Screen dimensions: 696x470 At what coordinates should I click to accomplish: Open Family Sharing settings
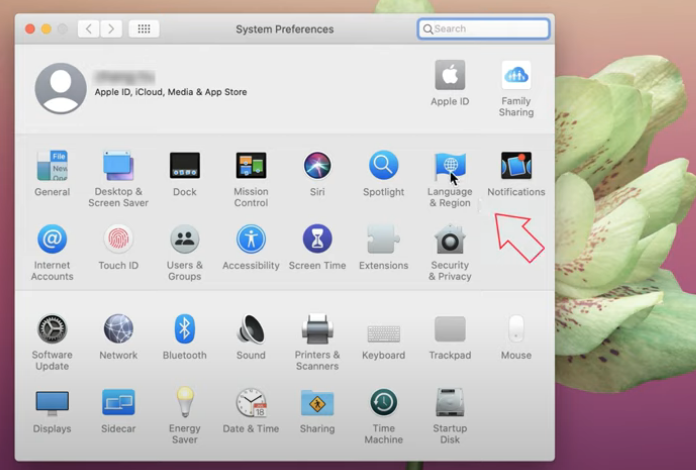[x=516, y=76]
